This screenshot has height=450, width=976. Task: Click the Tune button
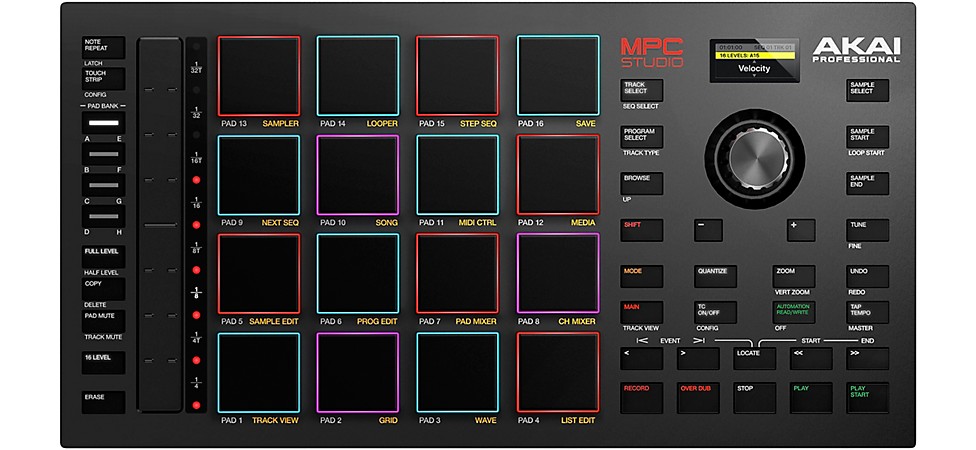coord(867,230)
